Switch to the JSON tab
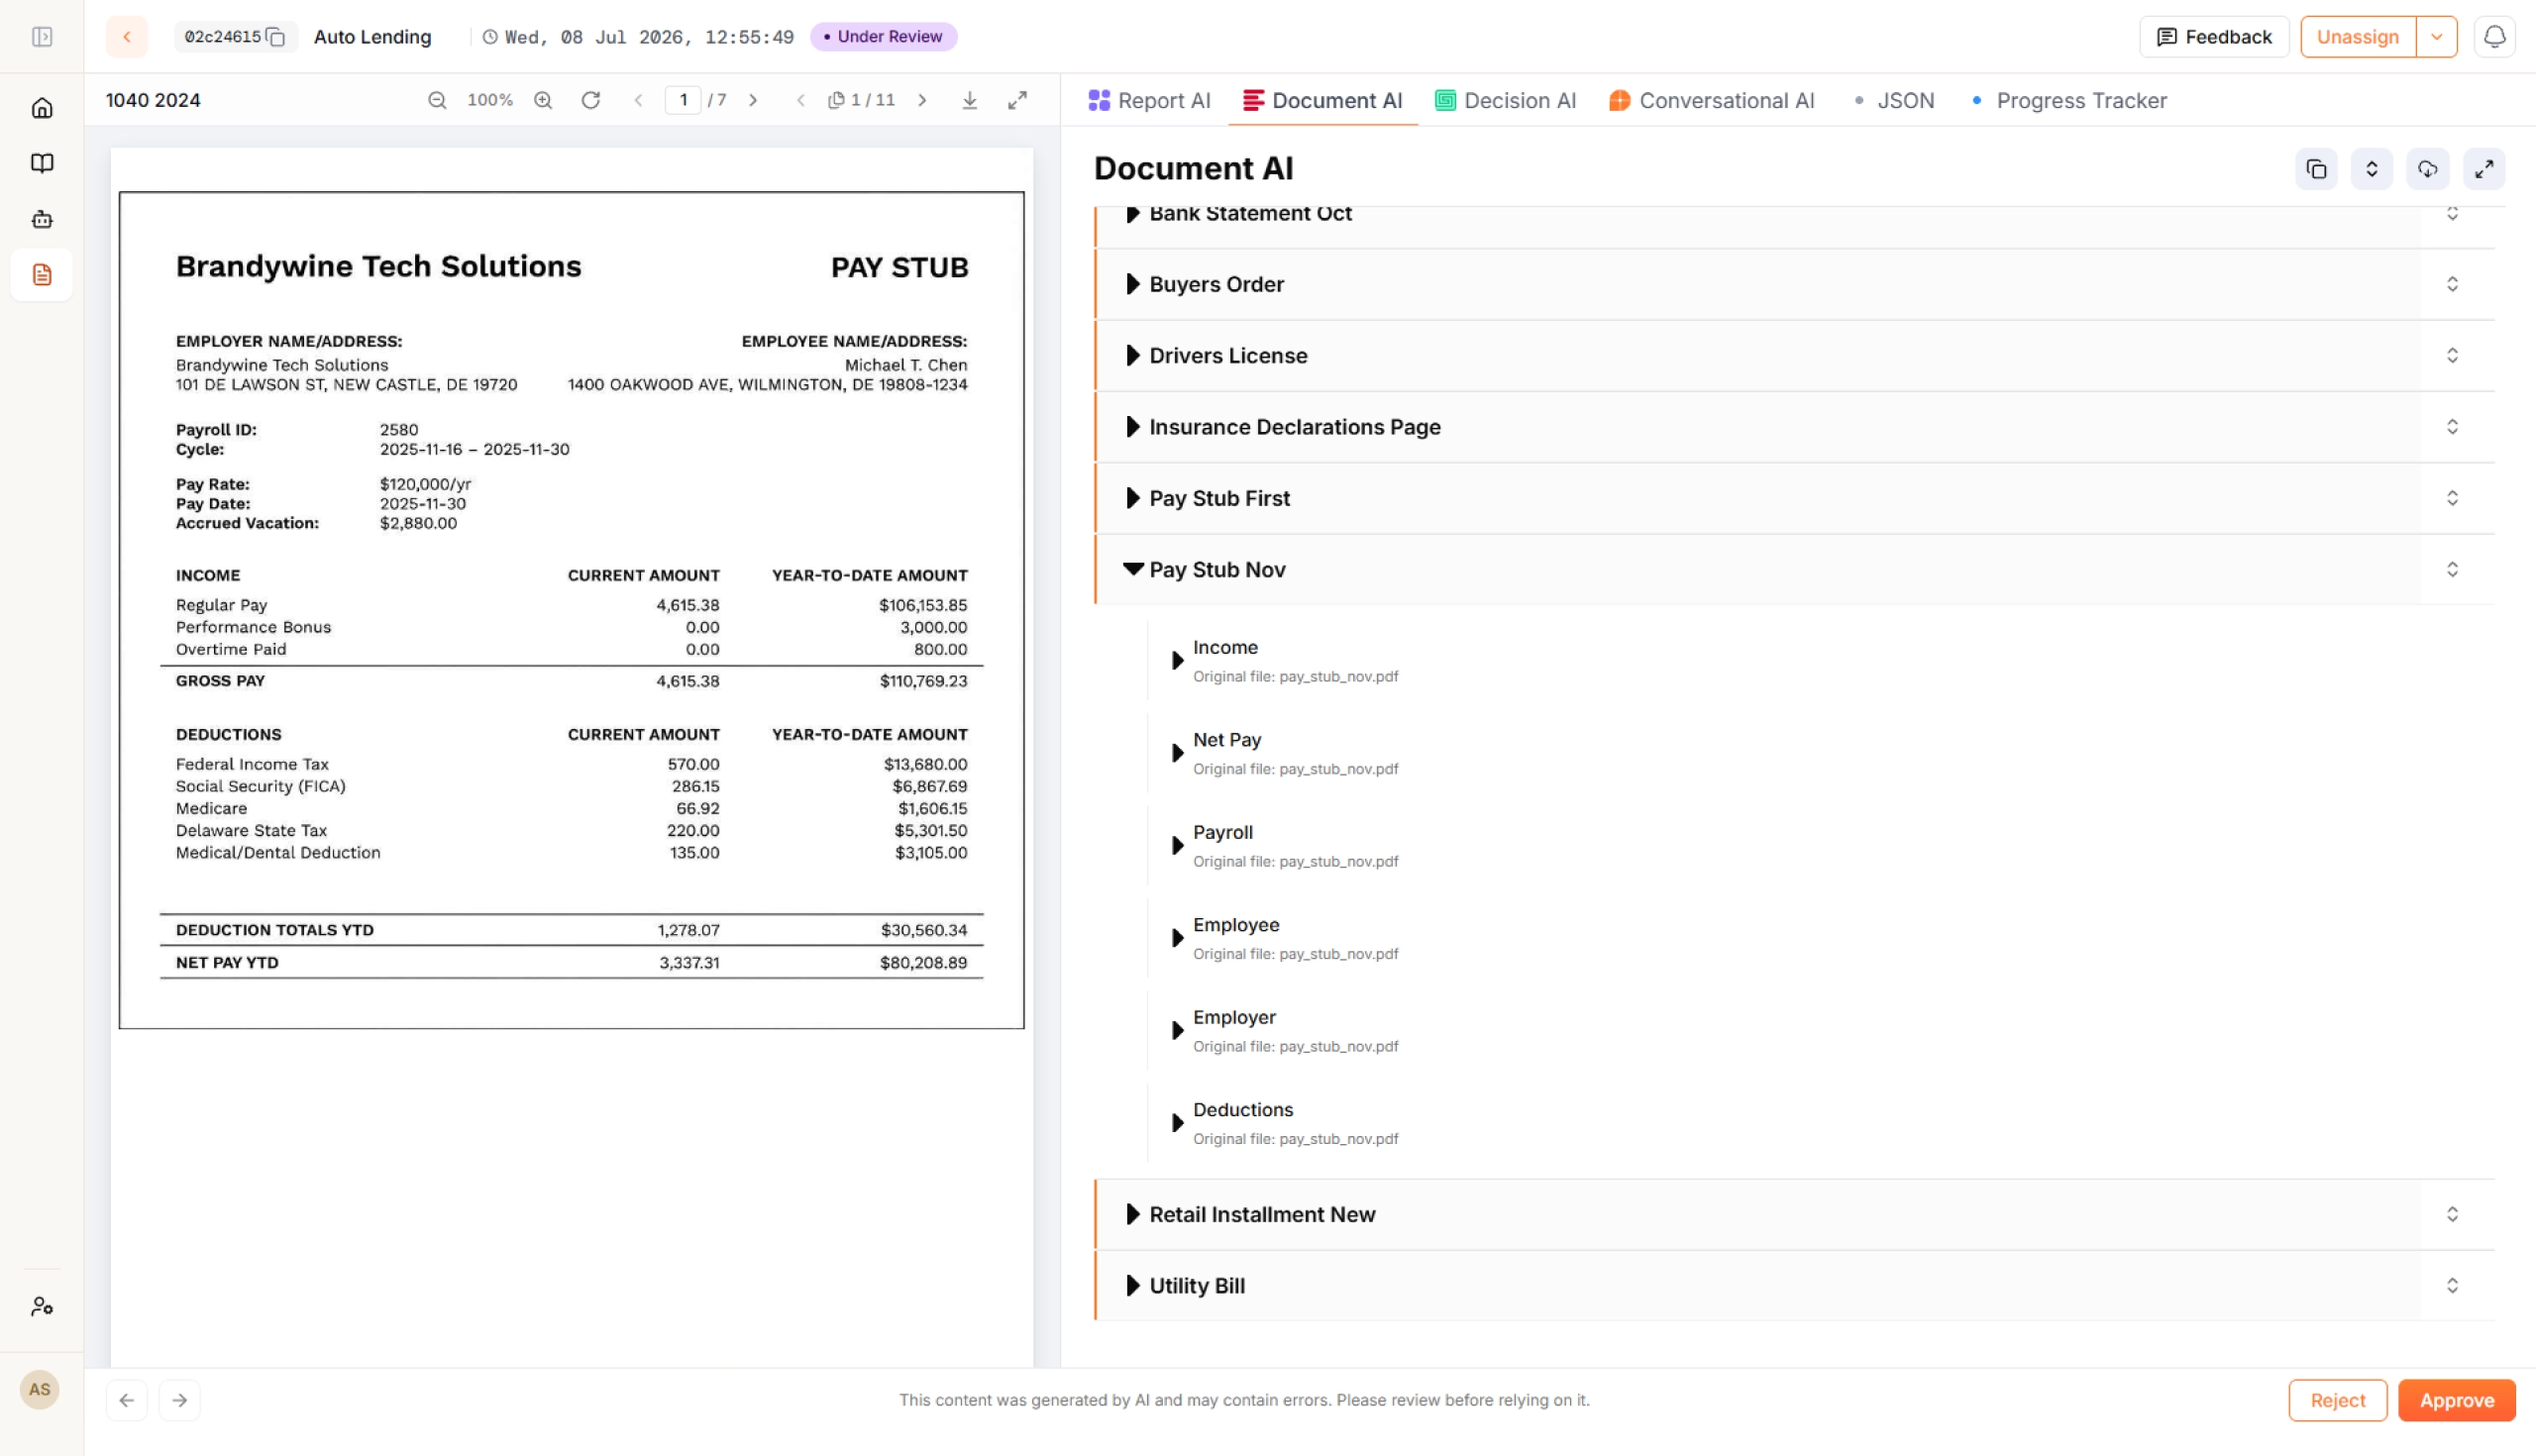The width and height of the screenshot is (2536, 1456). (x=1894, y=100)
